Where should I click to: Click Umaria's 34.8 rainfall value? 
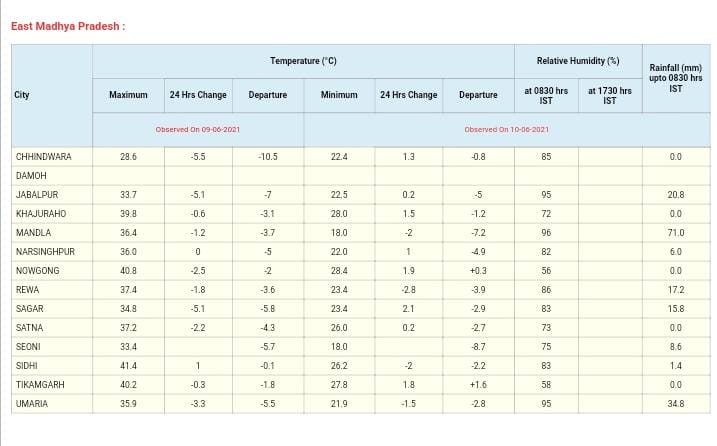675,404
